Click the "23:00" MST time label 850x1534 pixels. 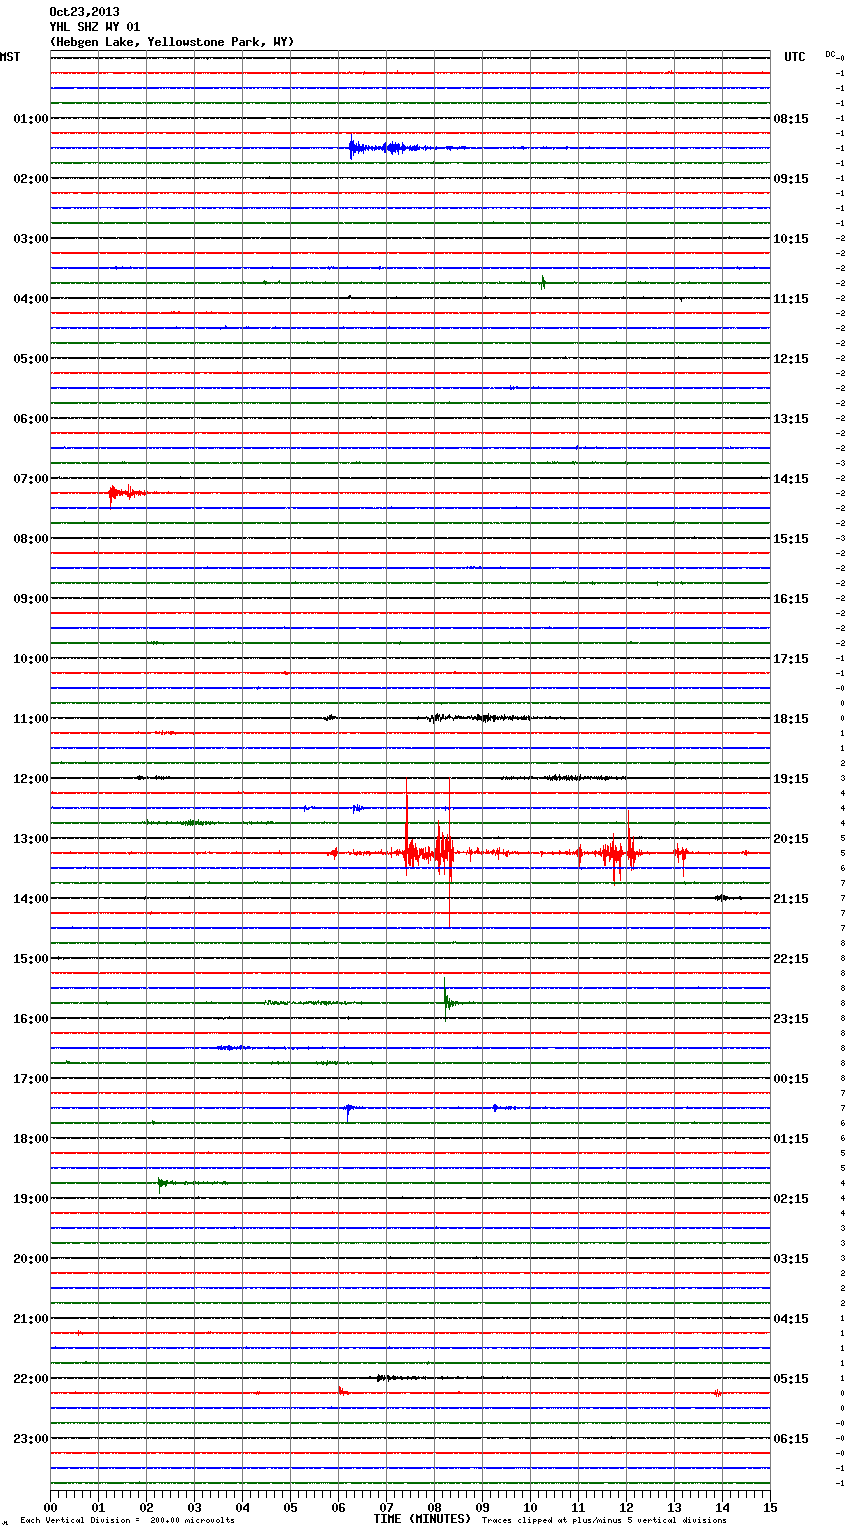pos(31,1439)
